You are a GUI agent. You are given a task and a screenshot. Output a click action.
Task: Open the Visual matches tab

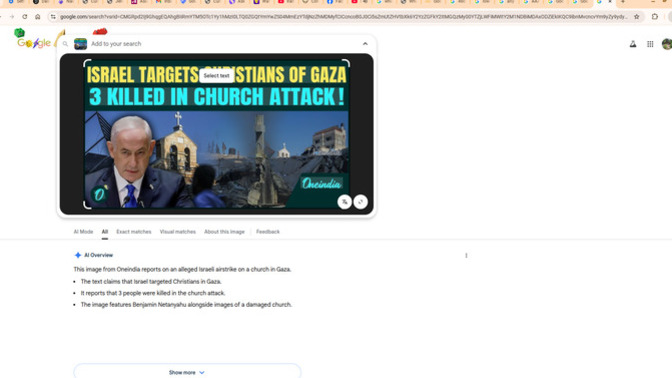(178, 231)
